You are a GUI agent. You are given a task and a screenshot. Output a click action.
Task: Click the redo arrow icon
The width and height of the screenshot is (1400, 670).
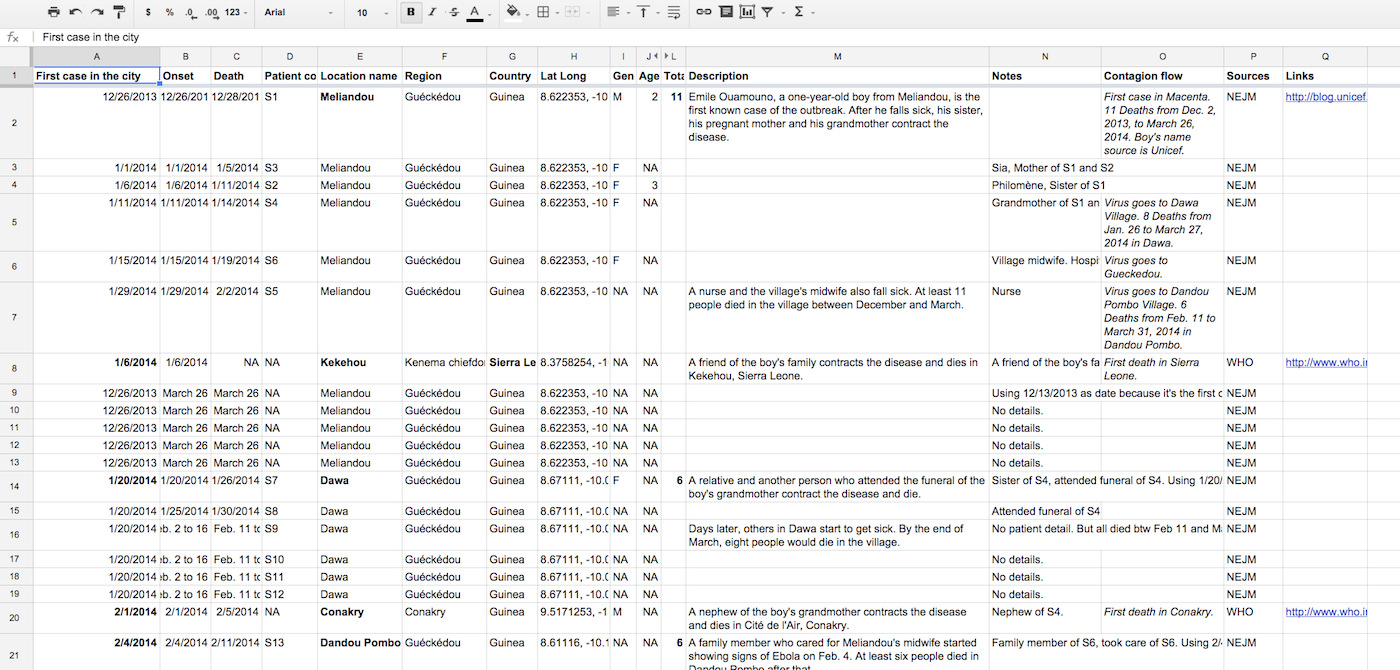pyautogui.click(x=97, y=12)
